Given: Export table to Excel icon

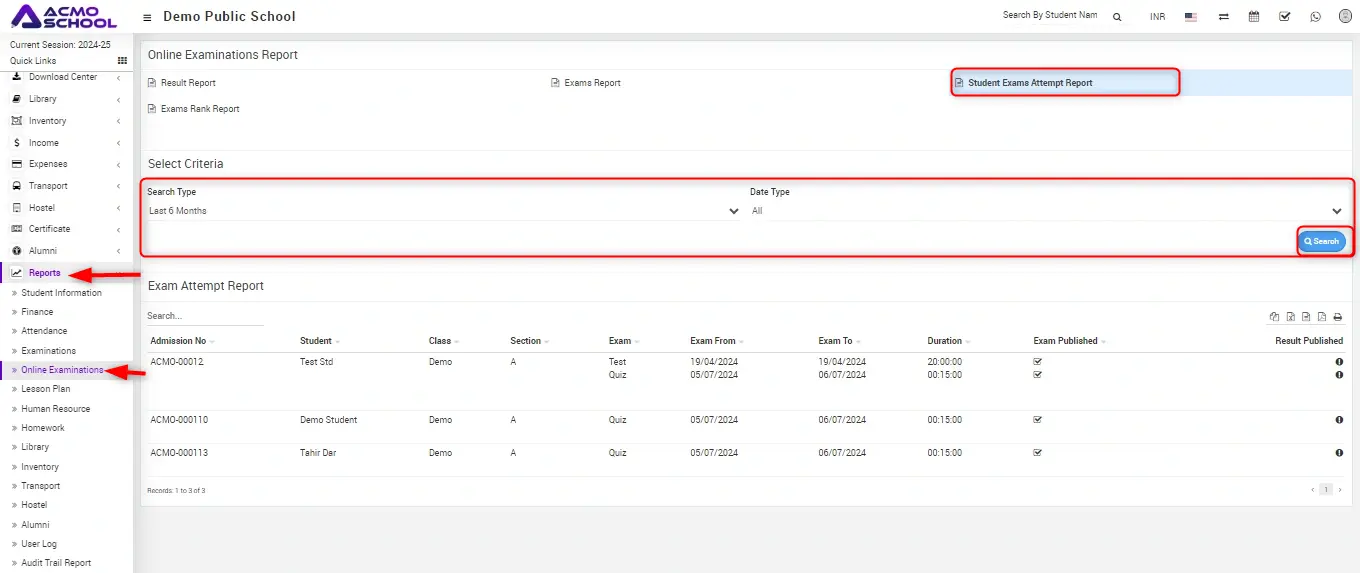Looking at the screenshot, I should 1290,317.
